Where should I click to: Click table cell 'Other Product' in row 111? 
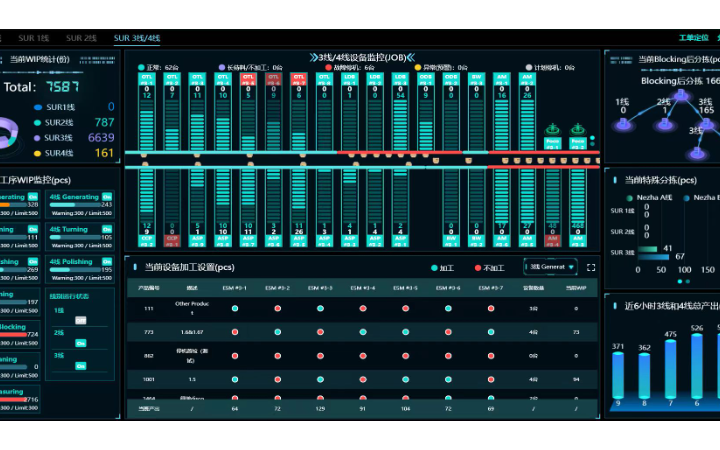192,308
